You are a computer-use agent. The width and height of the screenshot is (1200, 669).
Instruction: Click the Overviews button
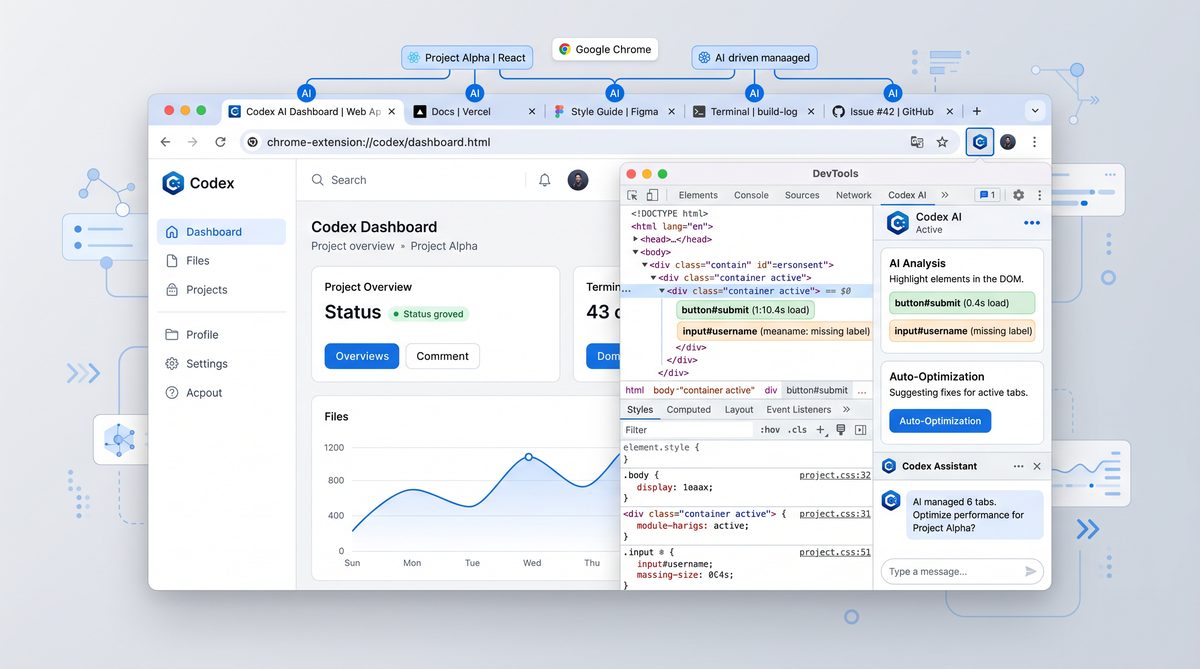pos(362,356)
